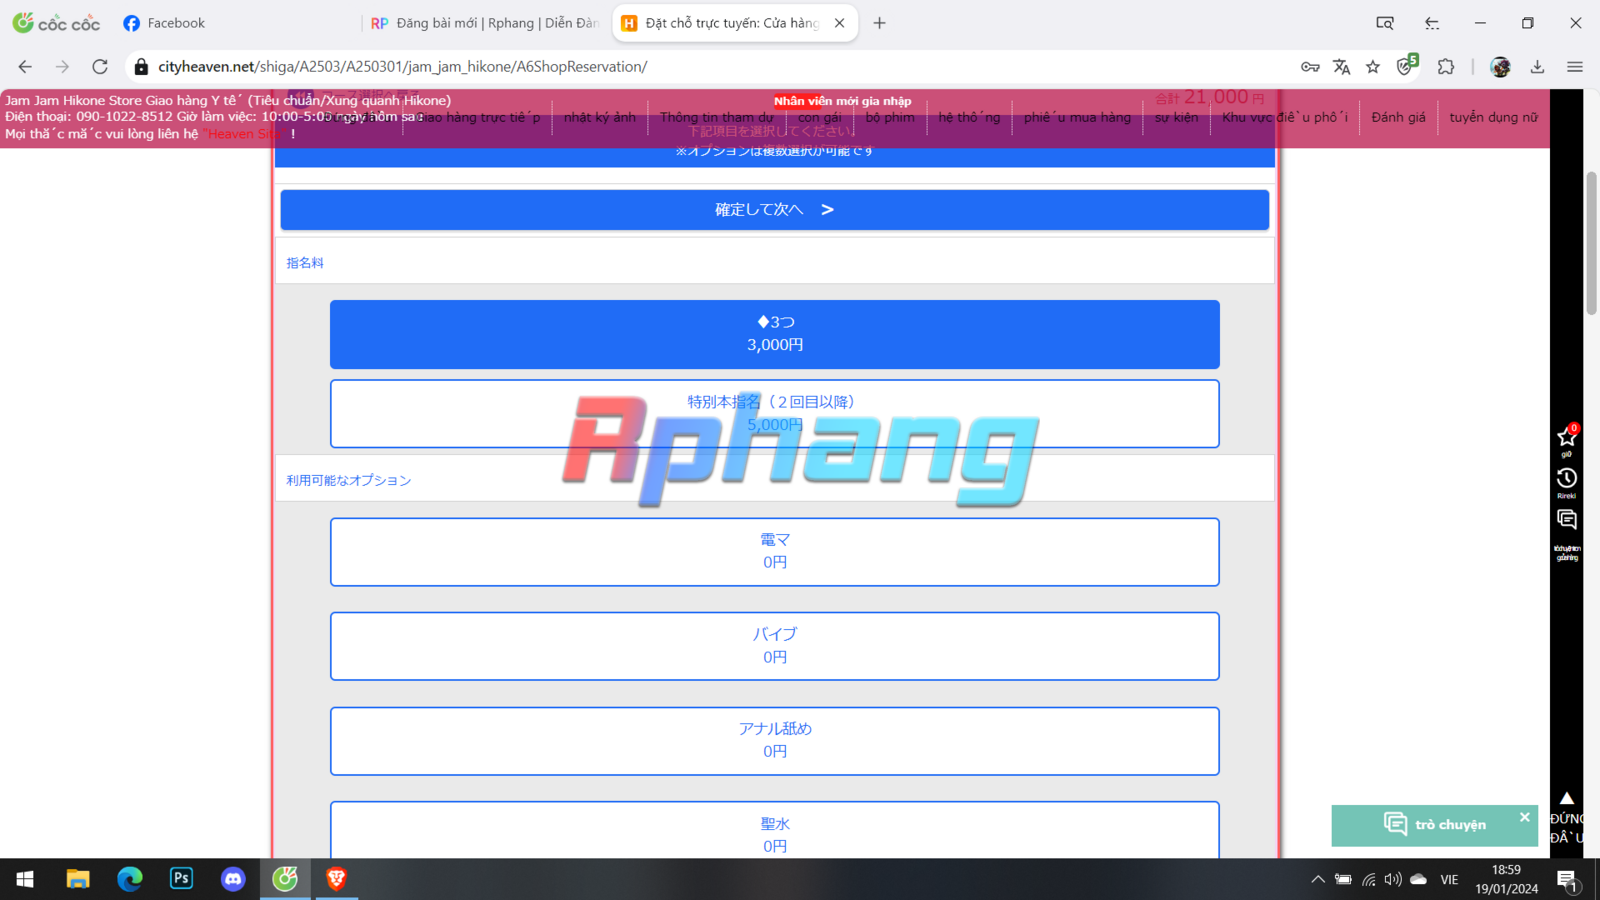Viewport: 1600px width, 900px height.
Task: Click the Heaven Site red link
Action: coord(244,134)
